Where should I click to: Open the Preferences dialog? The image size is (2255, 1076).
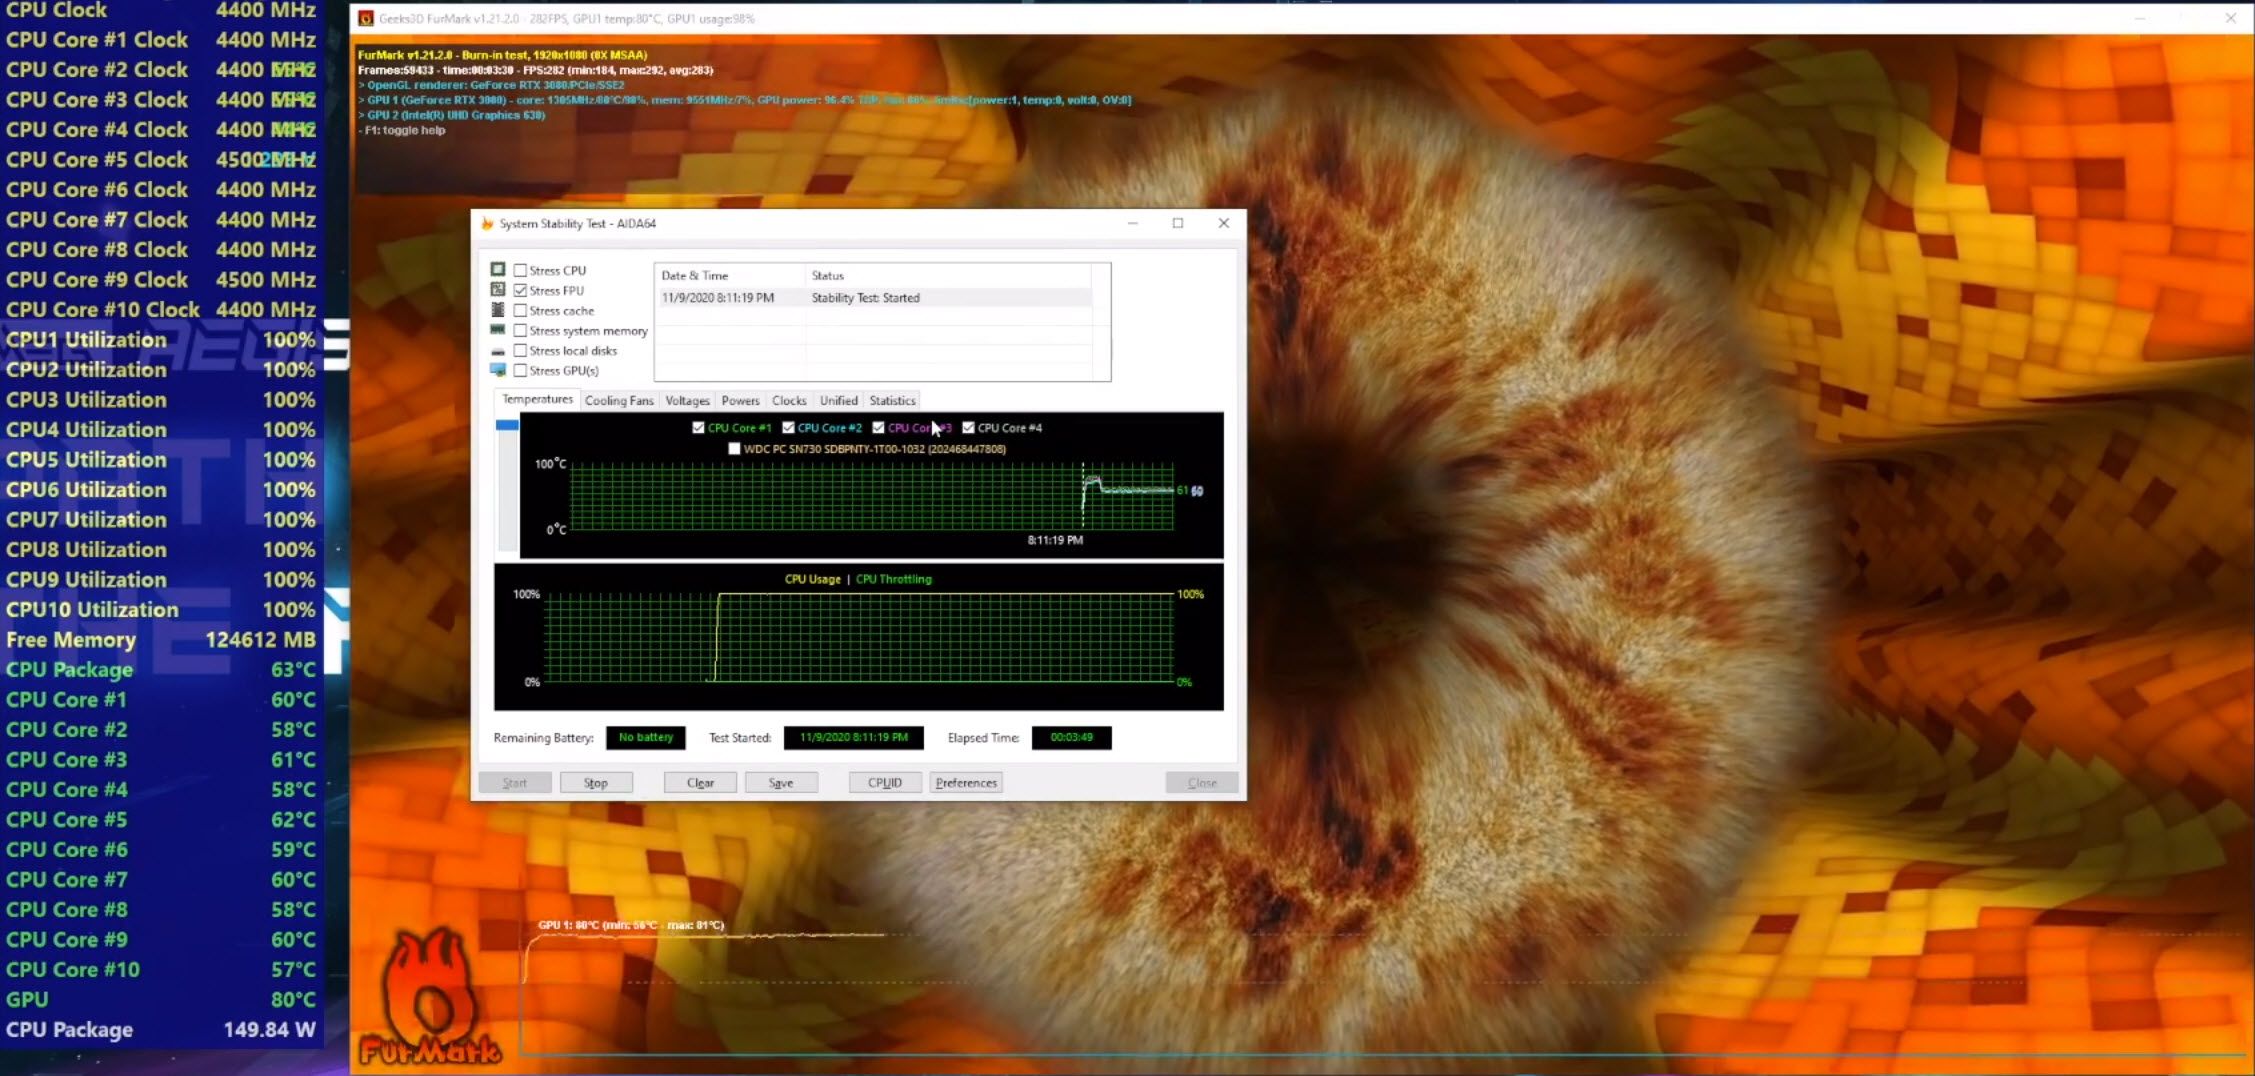pos(966,783)
